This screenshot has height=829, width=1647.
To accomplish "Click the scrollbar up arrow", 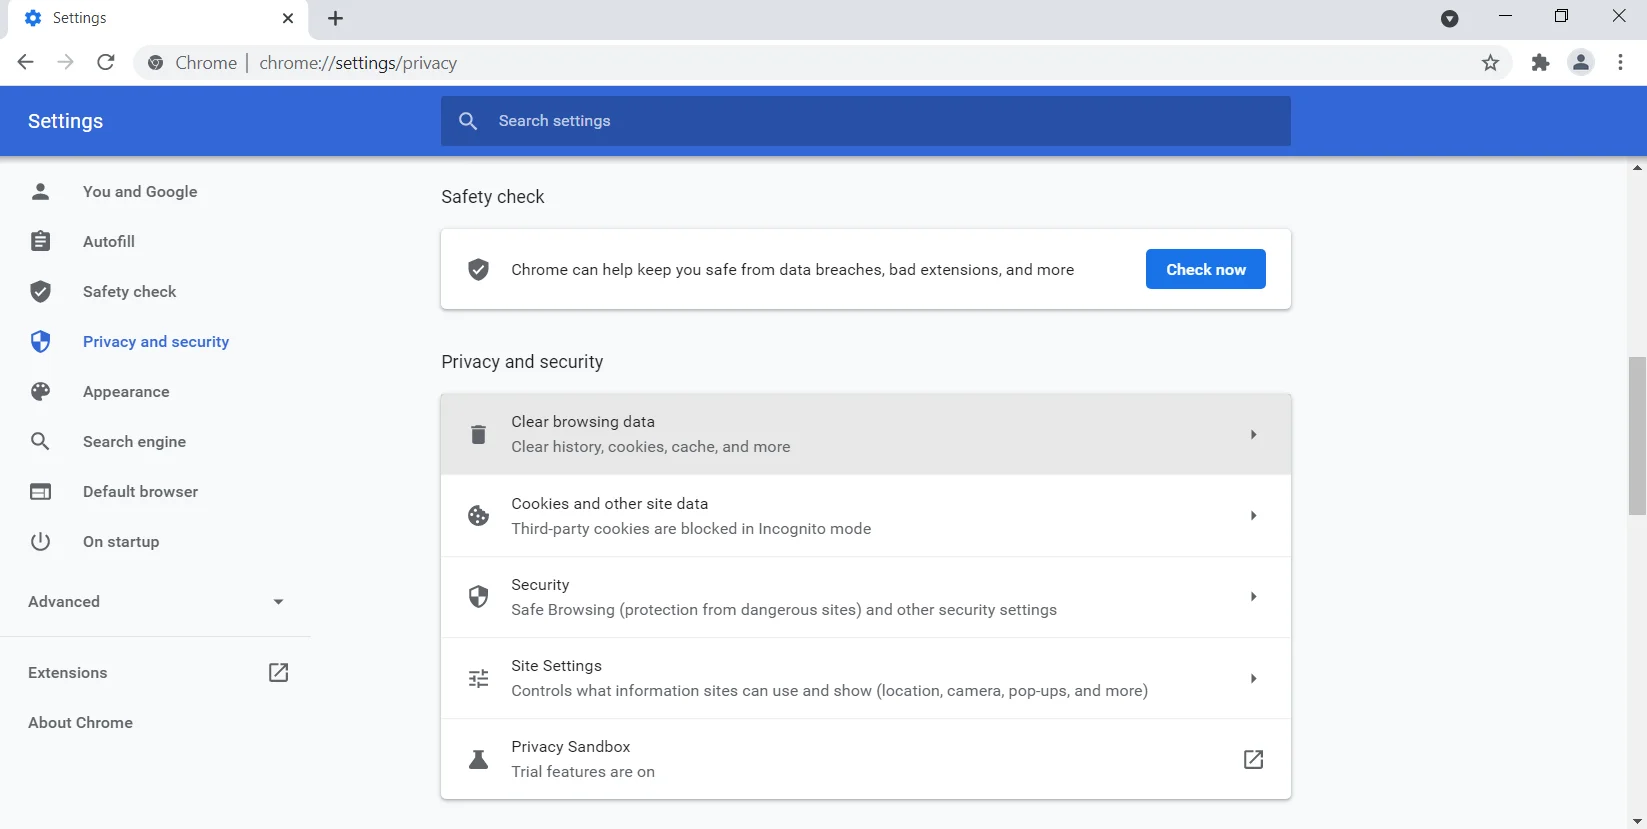I will [1637, 167].
